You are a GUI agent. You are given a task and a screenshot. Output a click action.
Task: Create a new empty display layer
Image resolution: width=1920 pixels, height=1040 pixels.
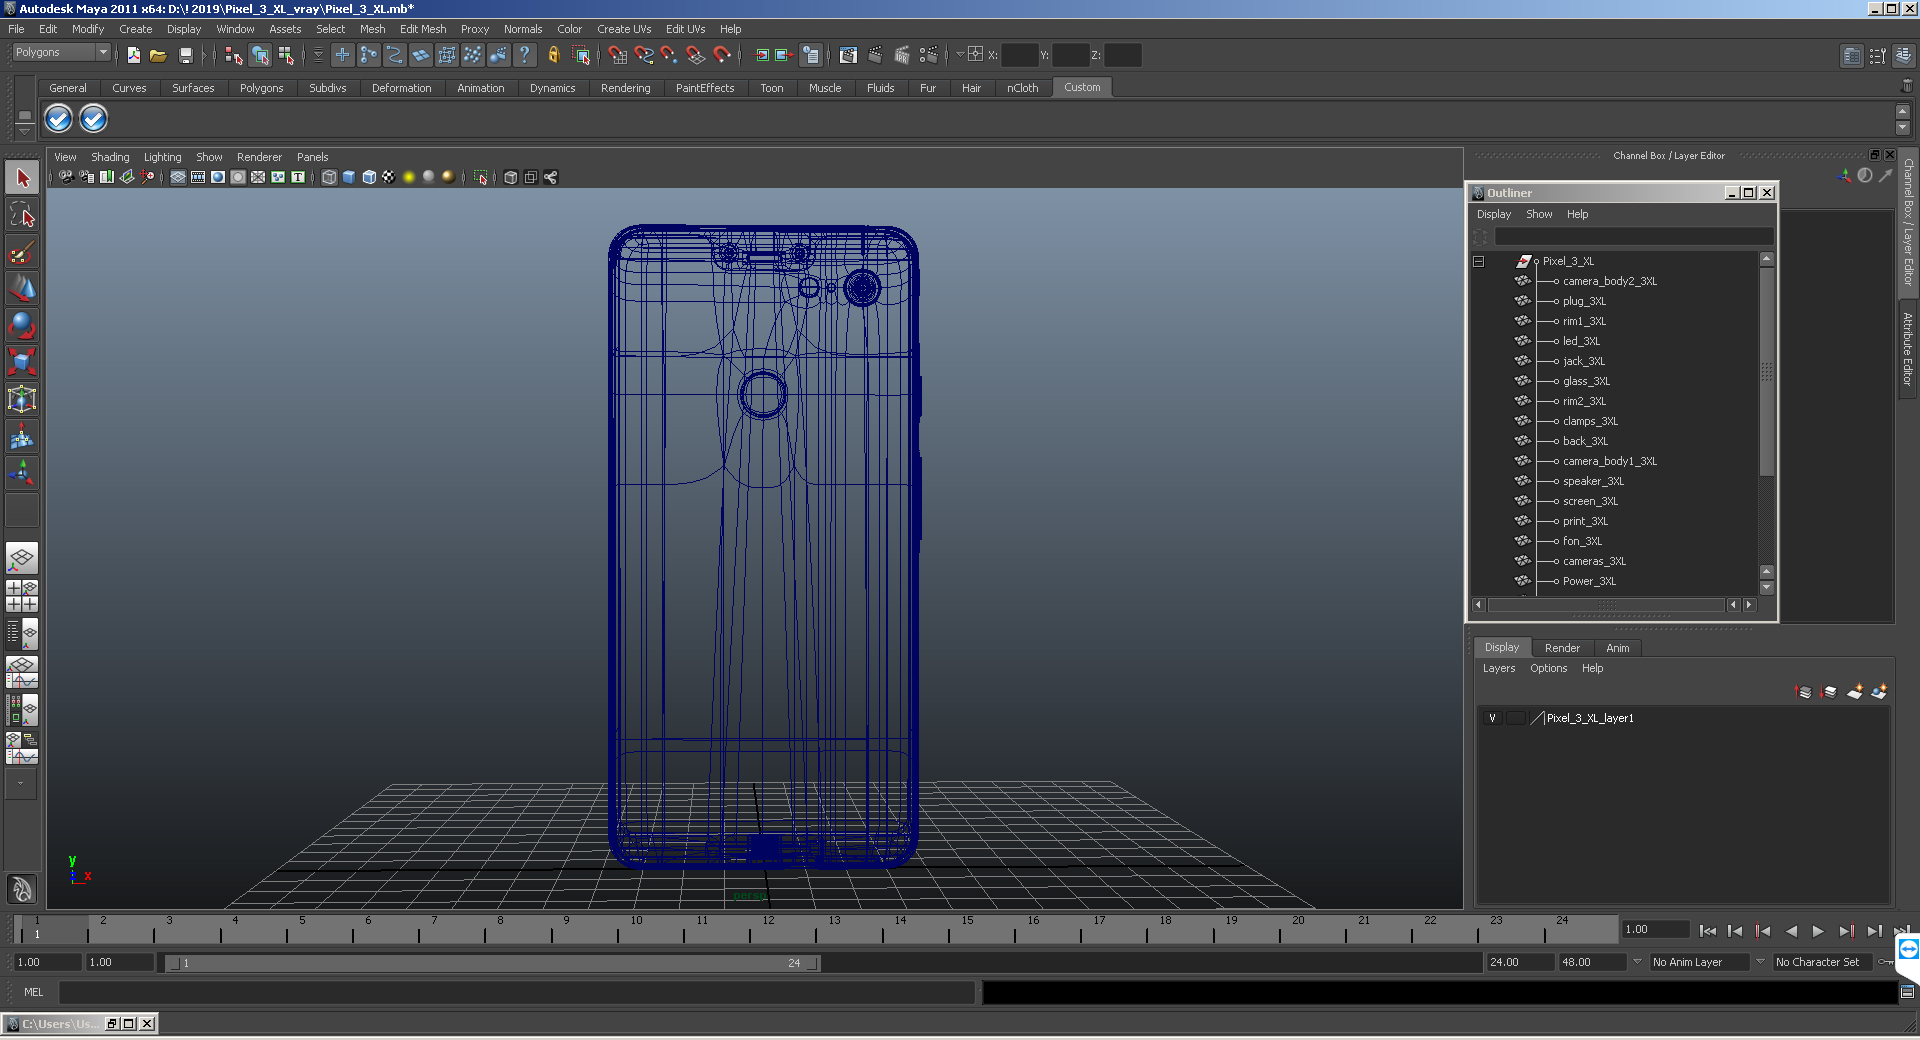coord(1854,692)
